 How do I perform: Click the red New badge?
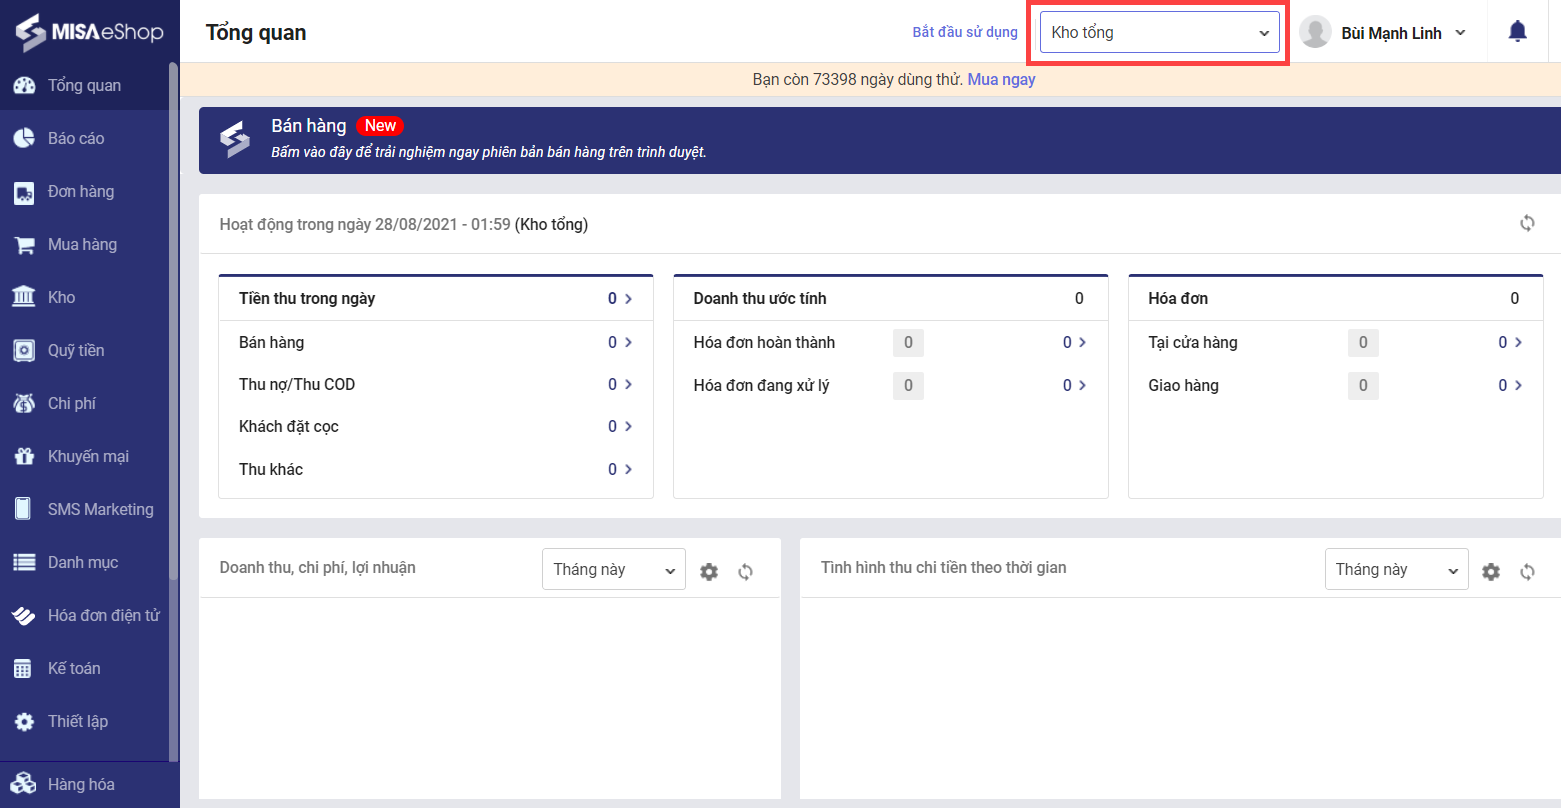point(380,125)
